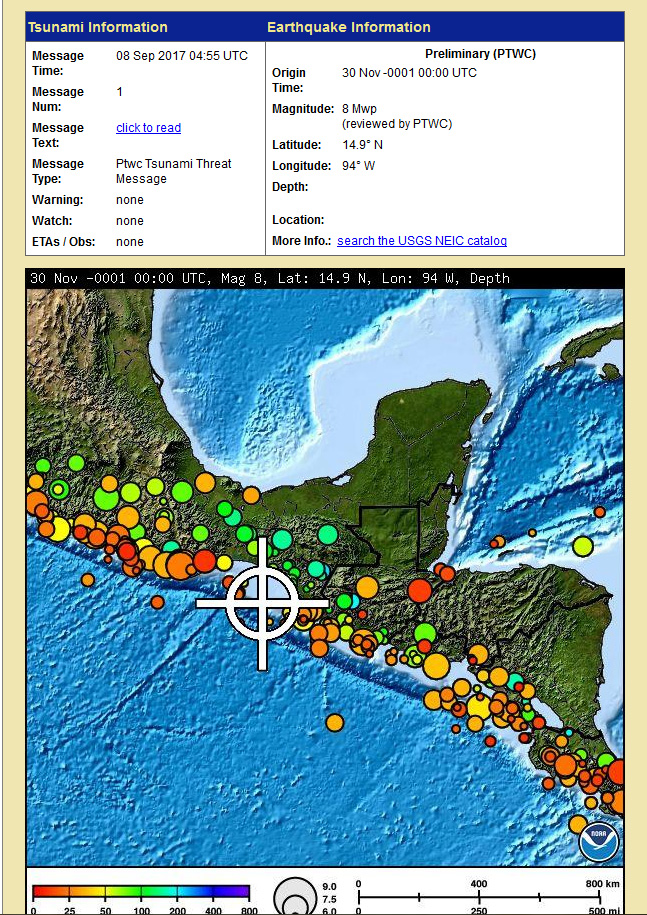Click the black map caption bar
647x915 pixels.
pos(325,278)
